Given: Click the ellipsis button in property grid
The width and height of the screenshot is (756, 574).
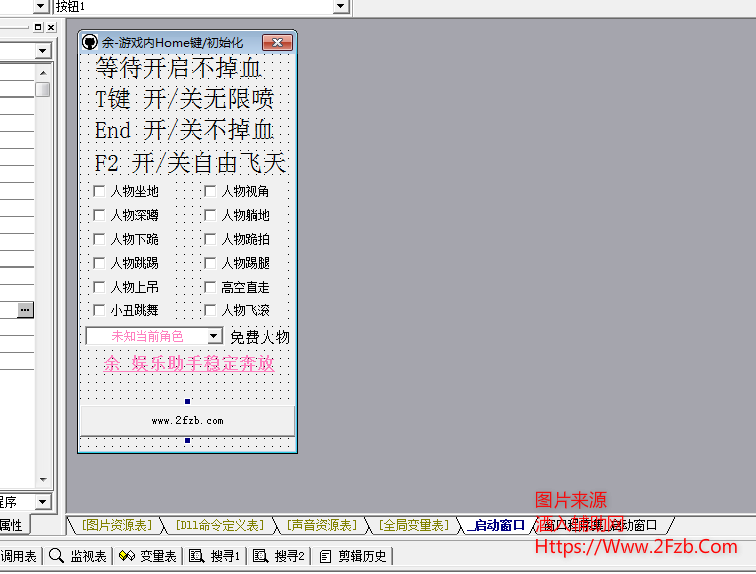Looking at the screenshot, I should coord(25,310).
